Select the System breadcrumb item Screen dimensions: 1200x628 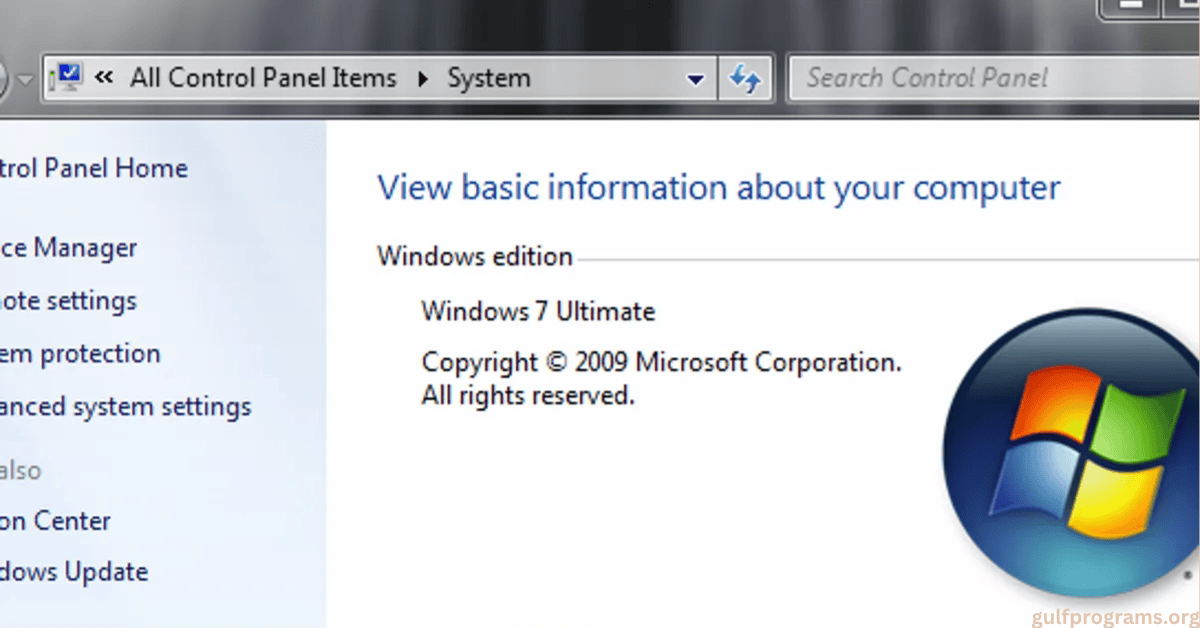tap(489, 77)
